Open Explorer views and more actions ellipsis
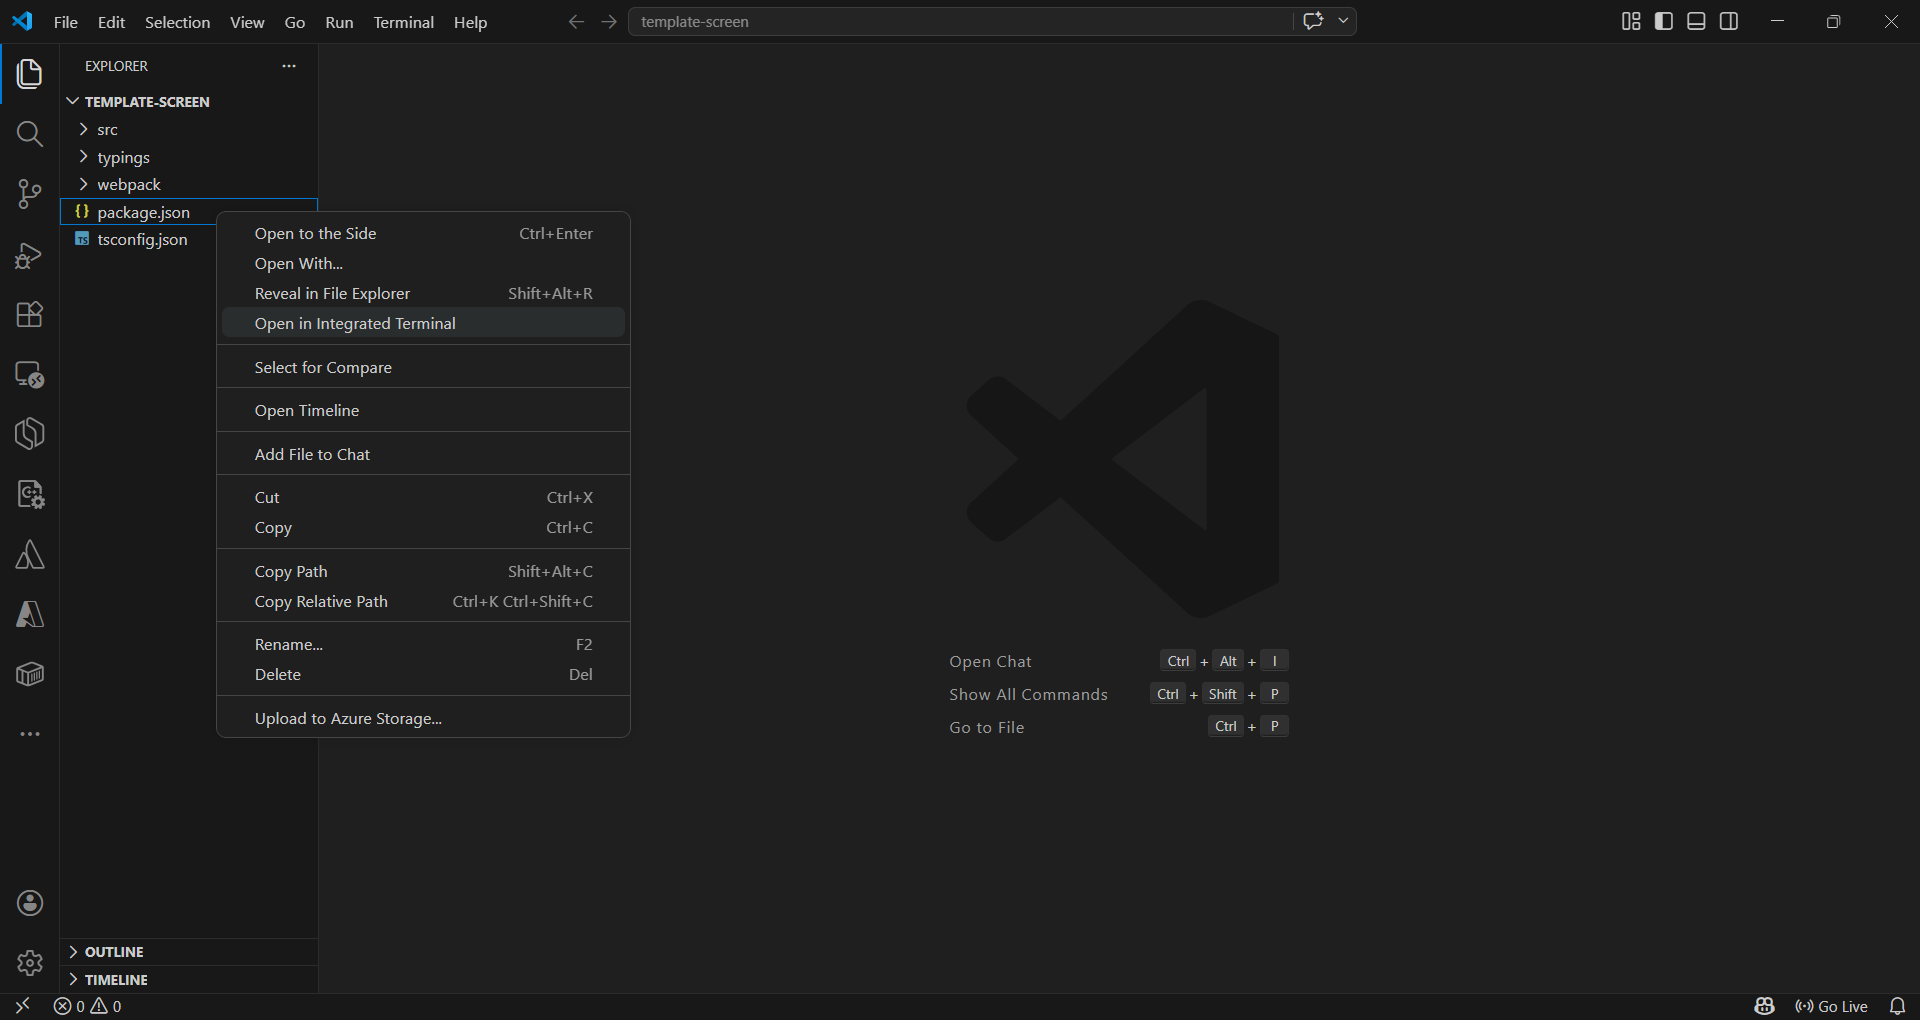The image size is (1920, 1020). [289, 66]
